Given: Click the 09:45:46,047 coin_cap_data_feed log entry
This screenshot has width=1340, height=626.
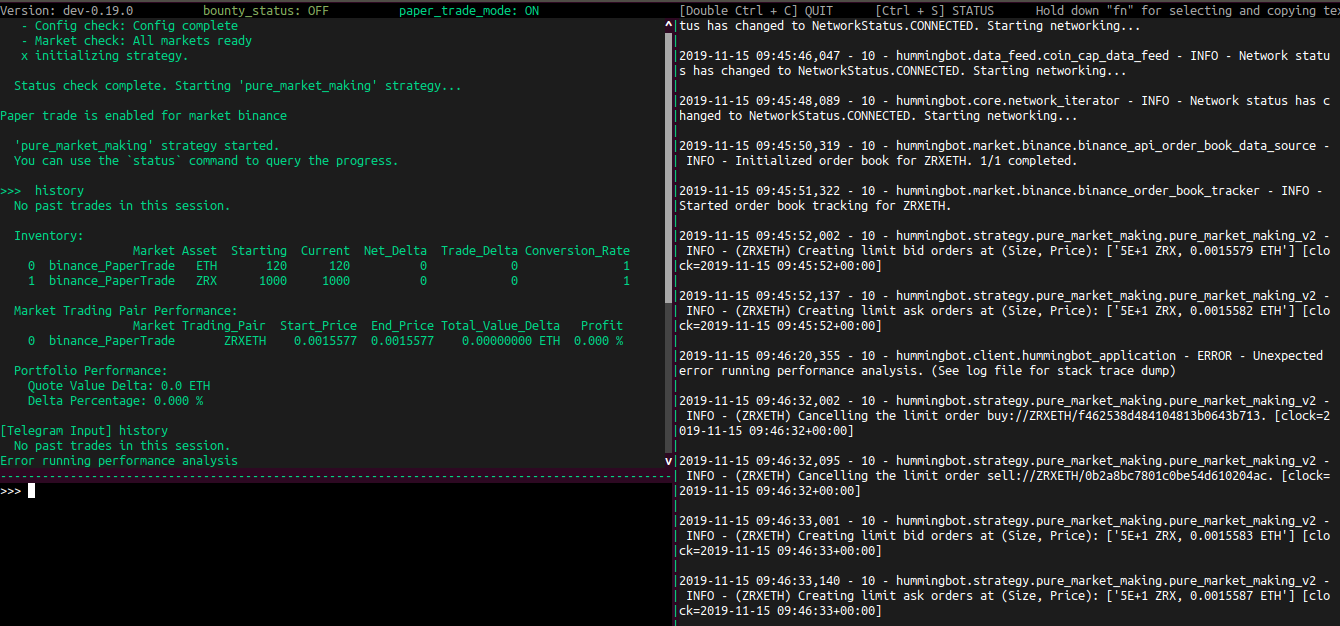Looking at the screenshot, I should pyautogui.click(x=1004, y=63).
